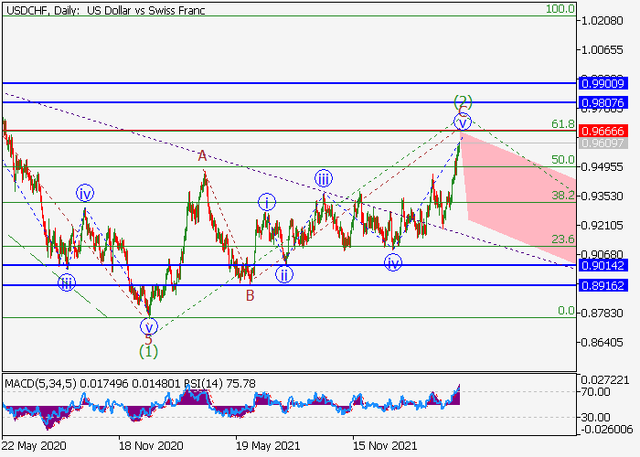The width and height of the screenshot is (640, 457).
Task: Click the red wave A label
Action: tap(202, 156)
